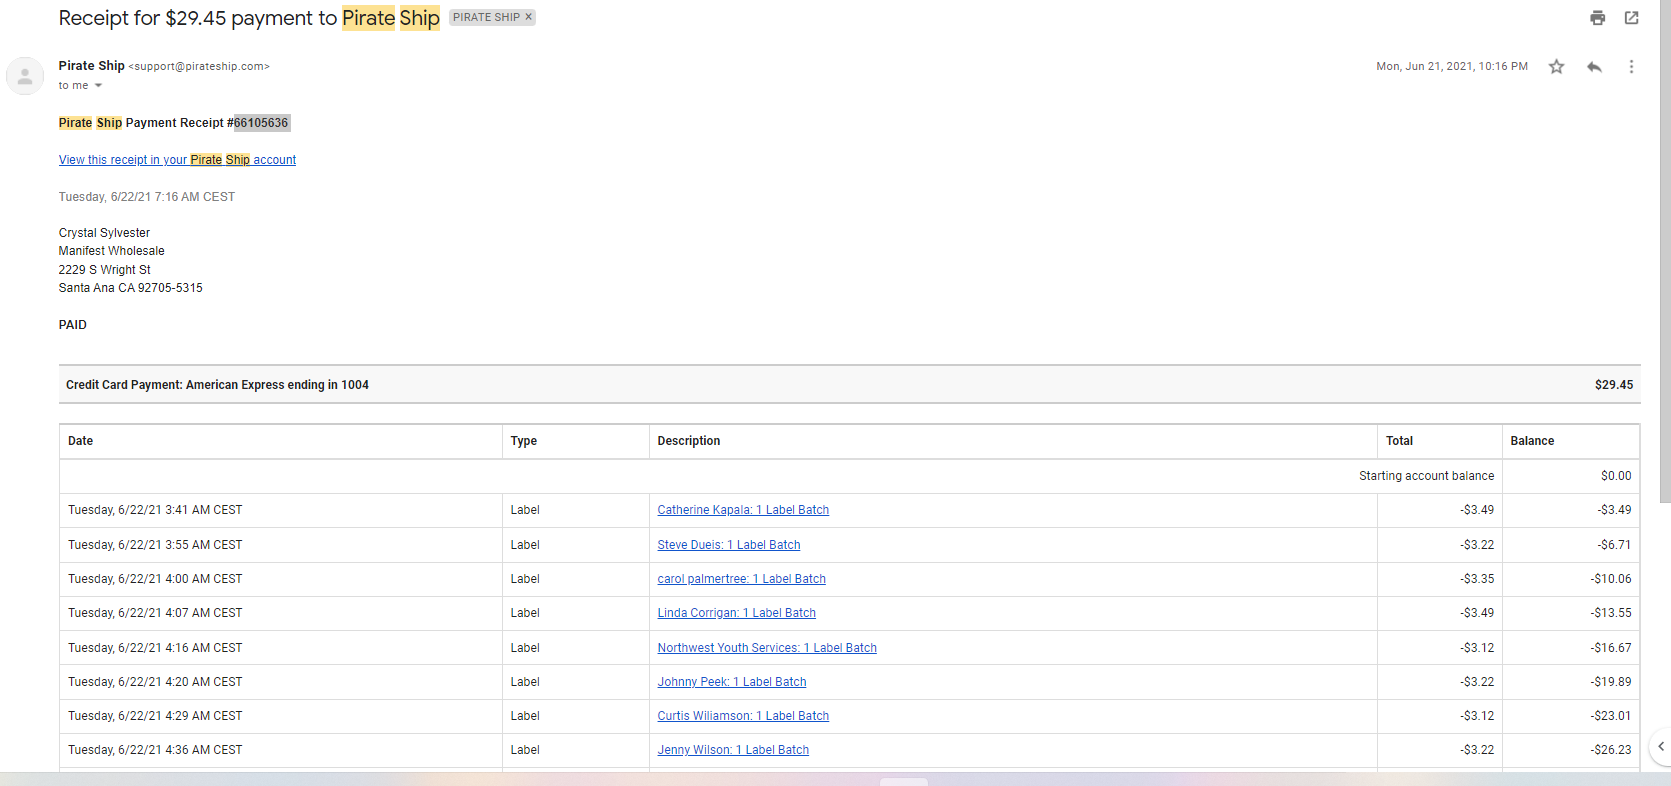Click the receipt date 'Tuesday, 6/22/21 7:16 AM CEST'
The width and height of the screenshot is (1671, 786).
(147, 197)
